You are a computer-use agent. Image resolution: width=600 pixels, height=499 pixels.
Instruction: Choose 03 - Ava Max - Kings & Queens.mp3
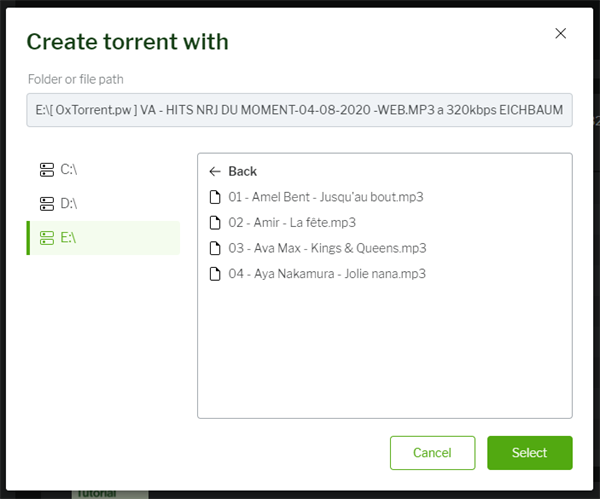(x=327, y=248)
